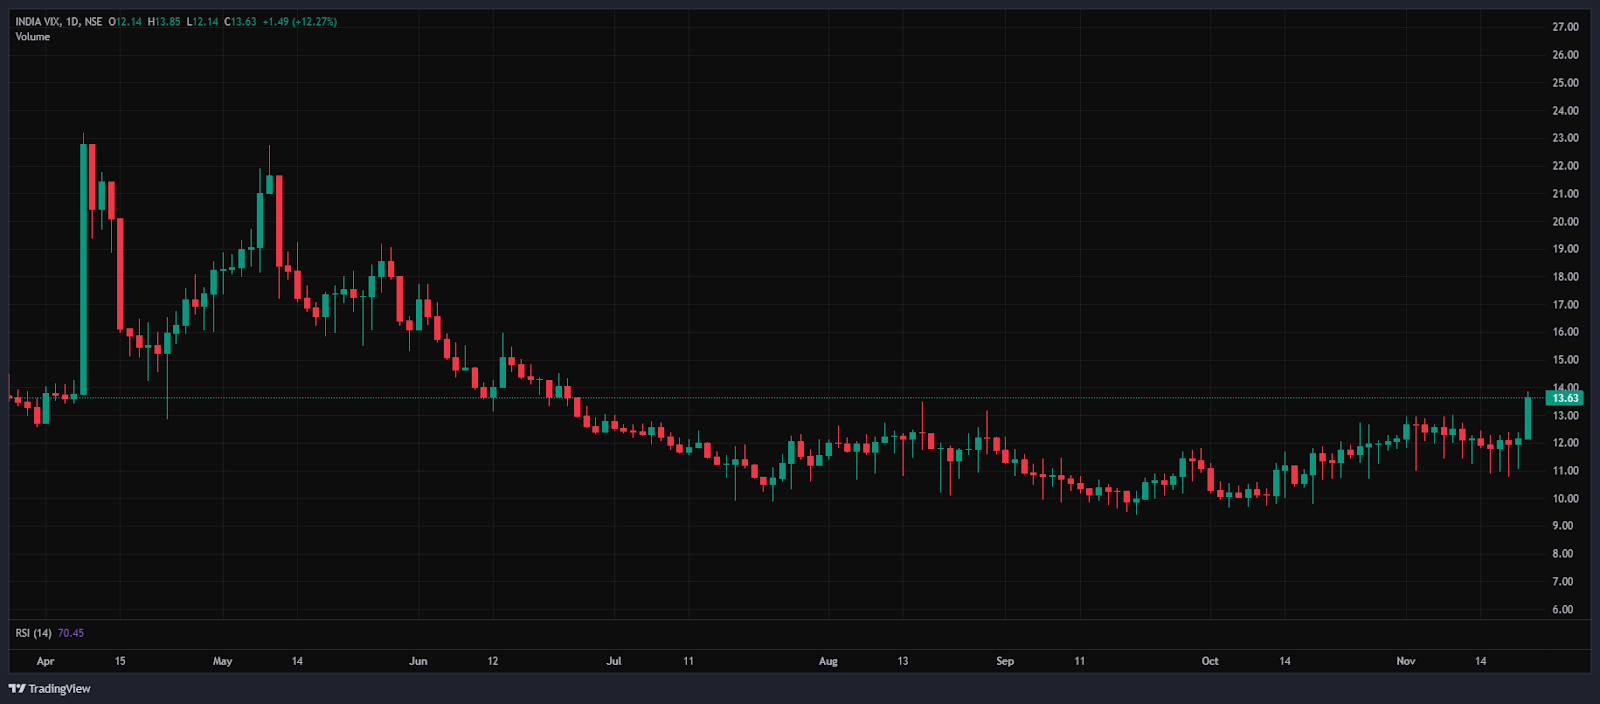This screenshot has width=1600, height=704.
Task: Select the RSI (14) indicator label
Action: (x=34, y=633)
